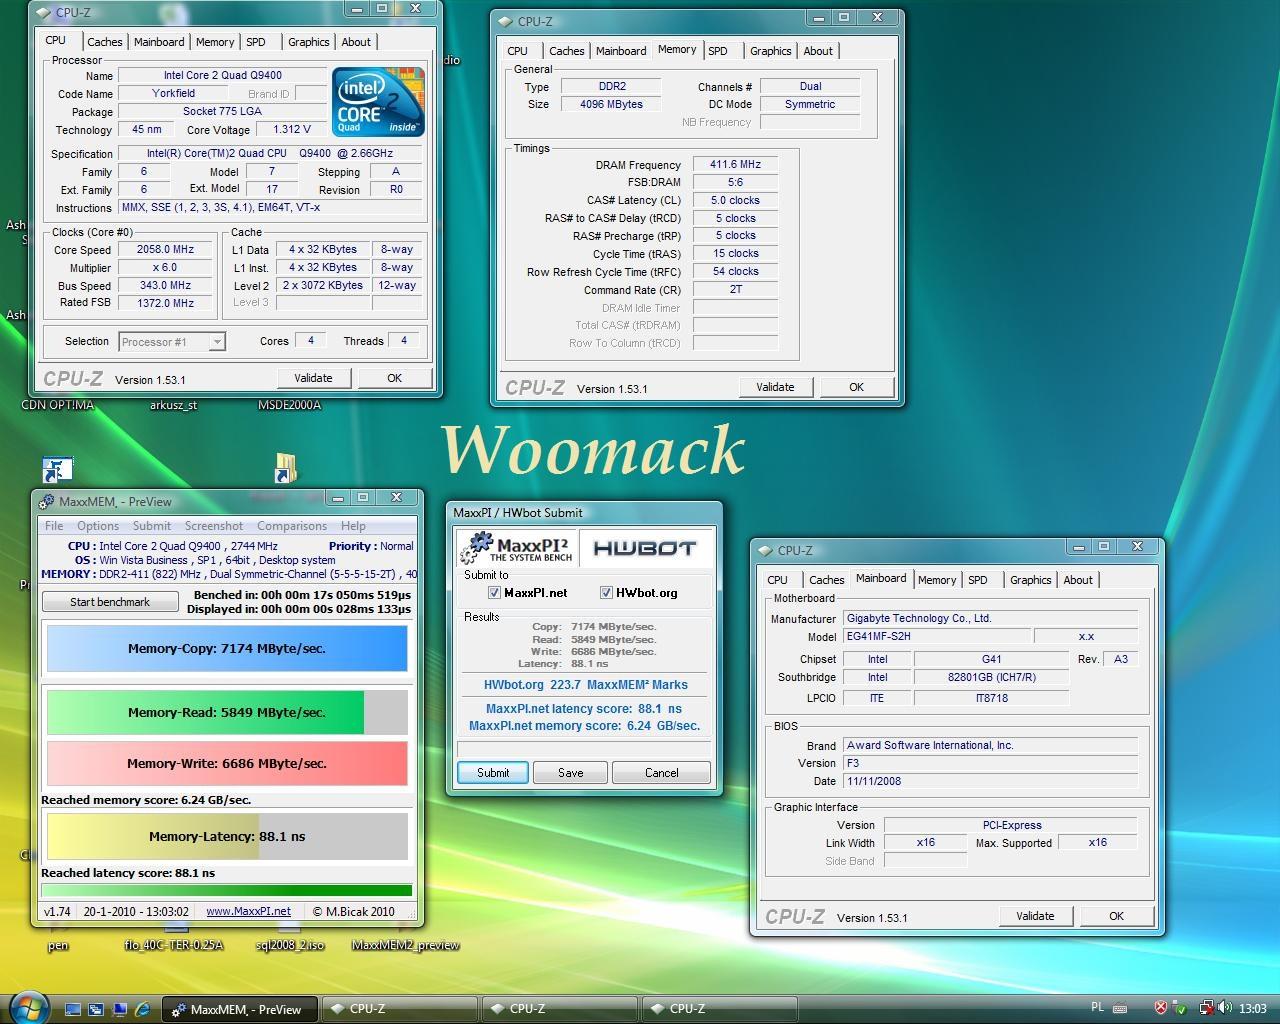The width and height of the screenshot is (1280, 1024).
Task: Switch to SPD tab in CPU window
Action: pos(256,42)
